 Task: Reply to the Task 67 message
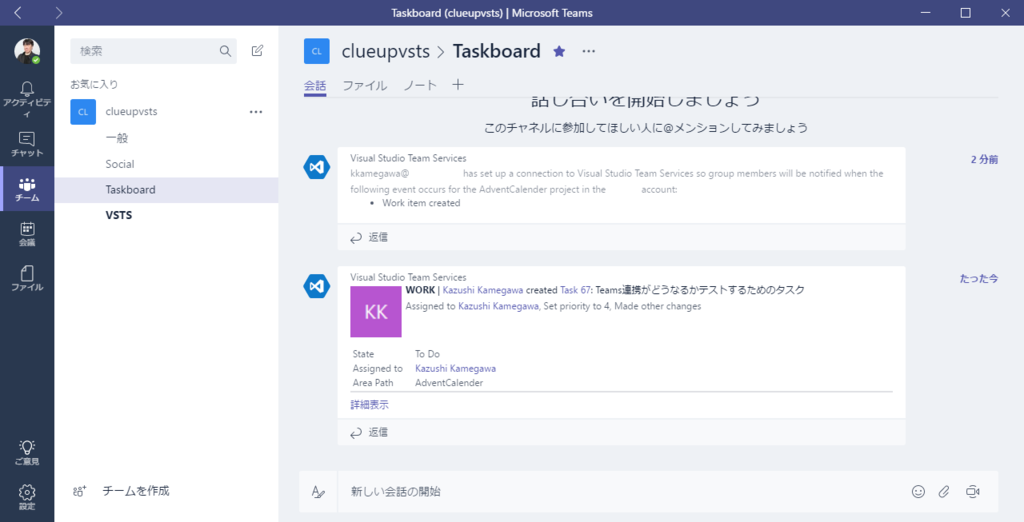[370, 432]
